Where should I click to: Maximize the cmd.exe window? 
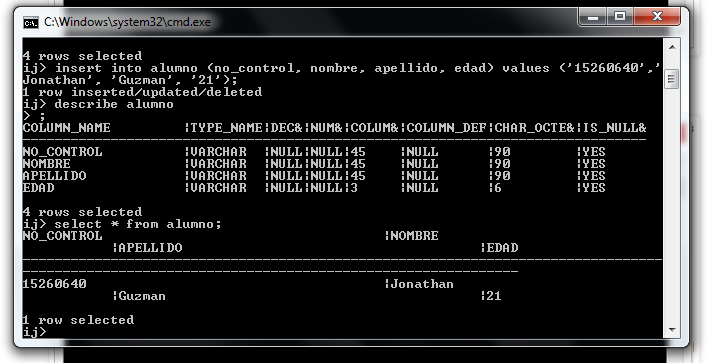620,17
